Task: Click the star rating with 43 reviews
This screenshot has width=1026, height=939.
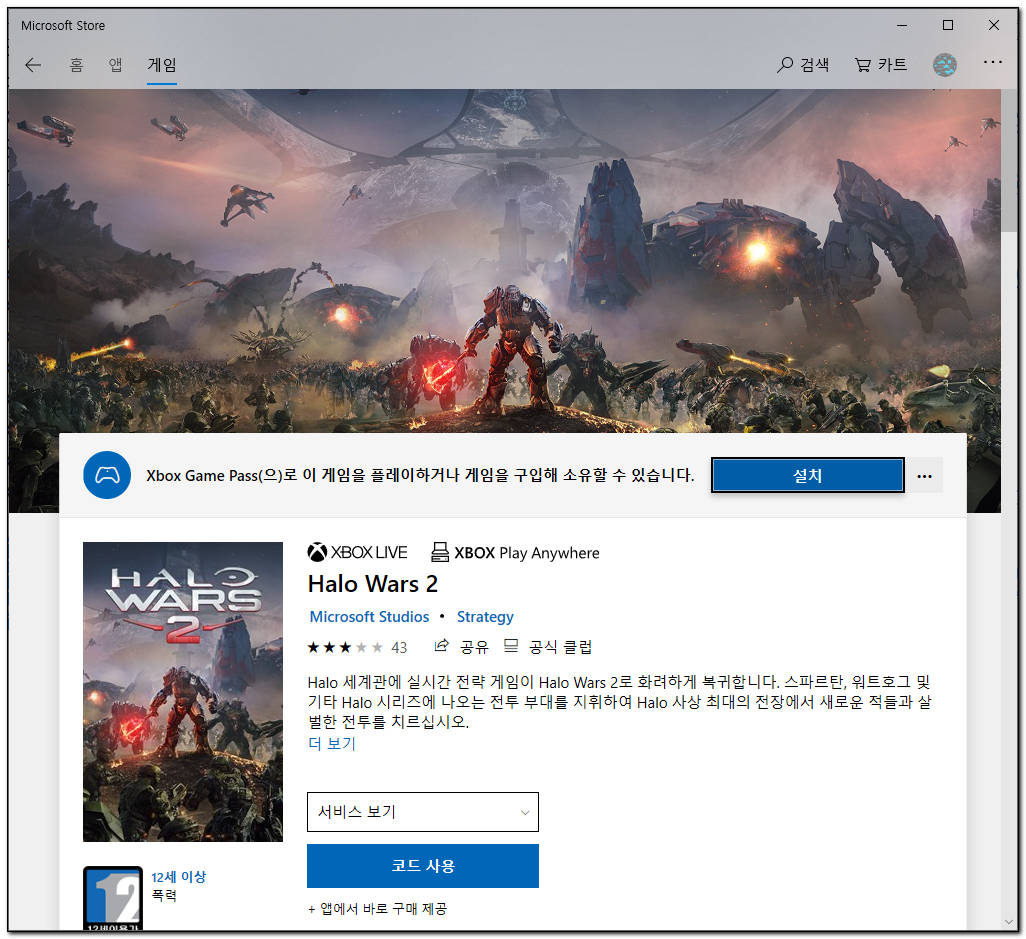Action: point(357,647)
